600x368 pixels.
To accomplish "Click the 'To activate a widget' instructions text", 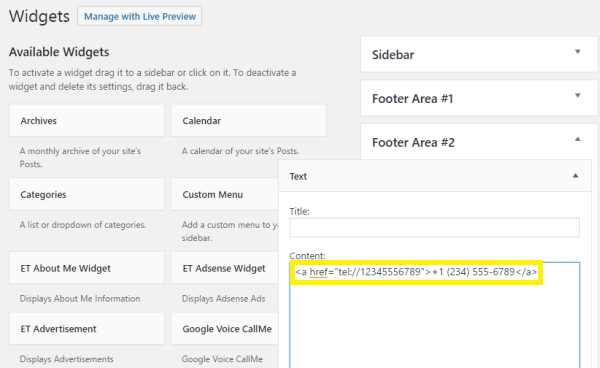I will (x=153, y=80).
